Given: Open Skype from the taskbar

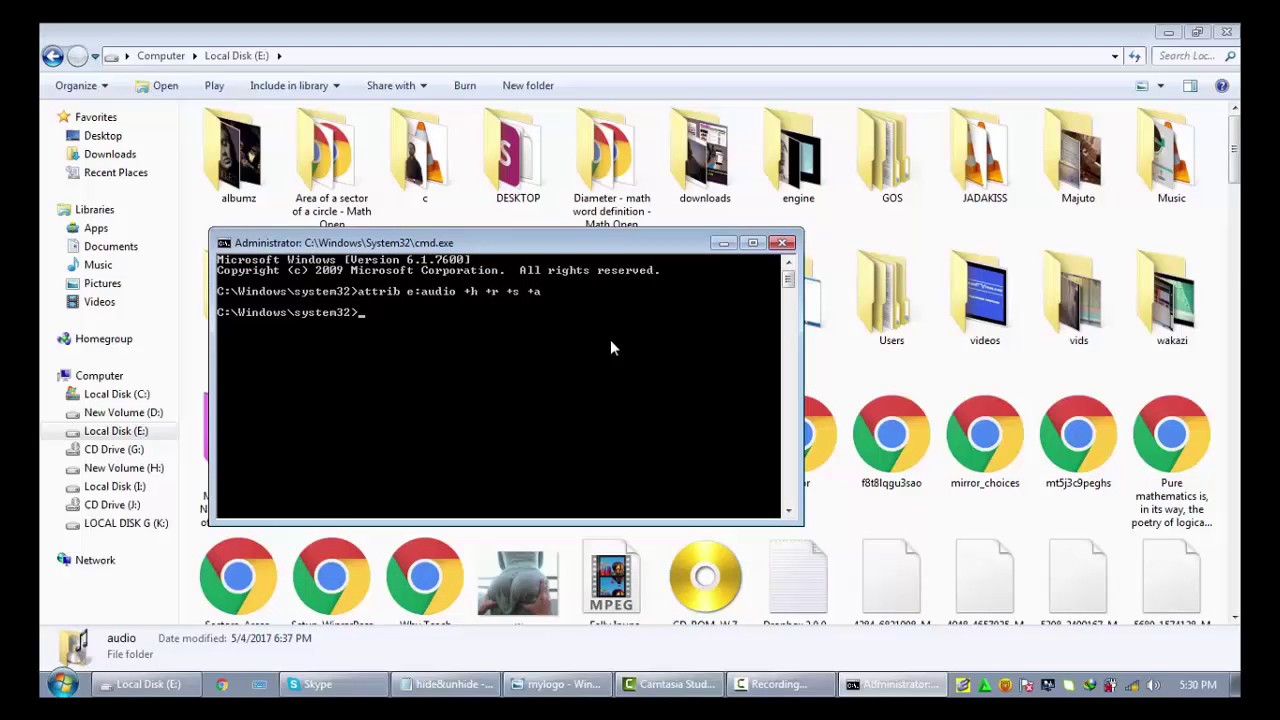Looking at the screenshot, I should point(332,684).
